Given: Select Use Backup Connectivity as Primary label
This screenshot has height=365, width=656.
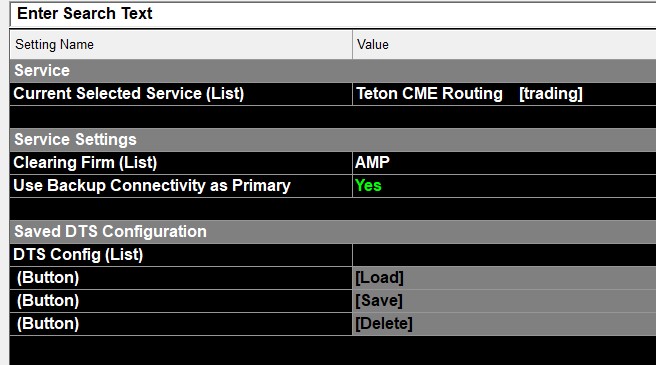Looking at the screenshot, I should (181, 185).
